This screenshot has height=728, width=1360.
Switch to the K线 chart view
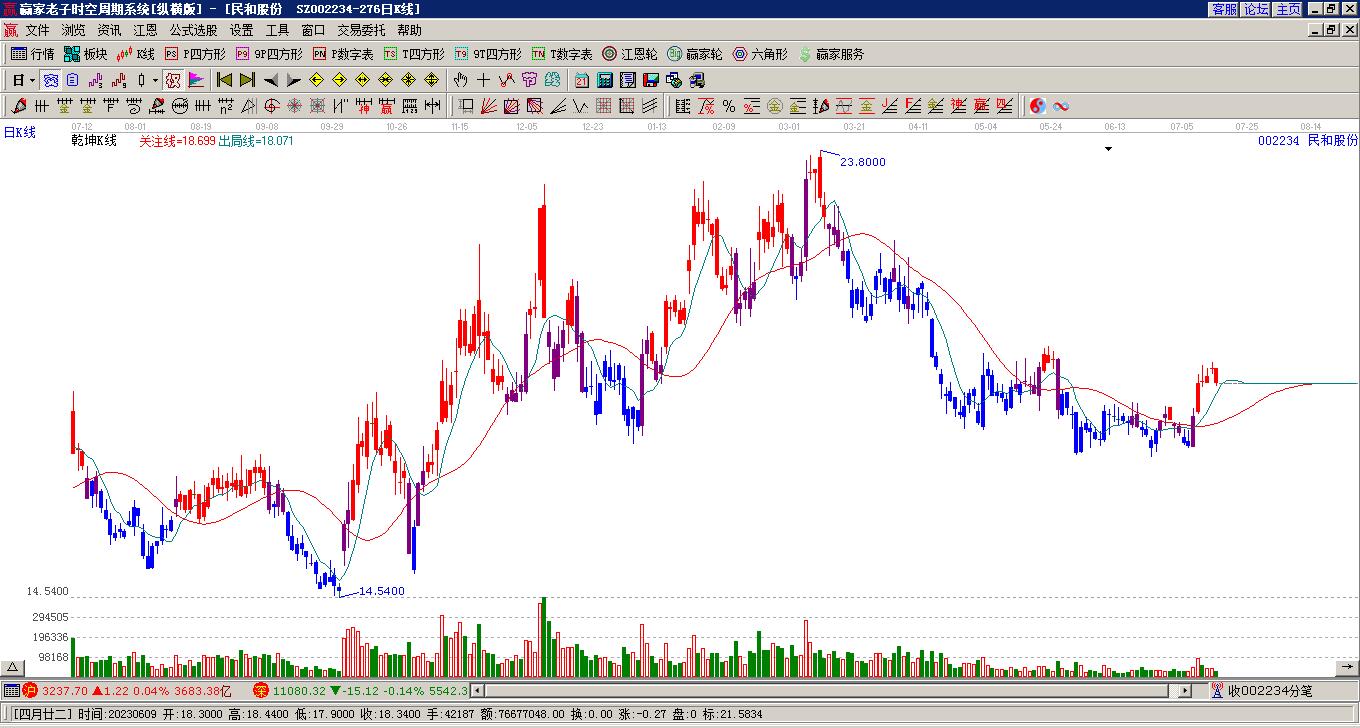pyautogui.click(x=136, y=54)
